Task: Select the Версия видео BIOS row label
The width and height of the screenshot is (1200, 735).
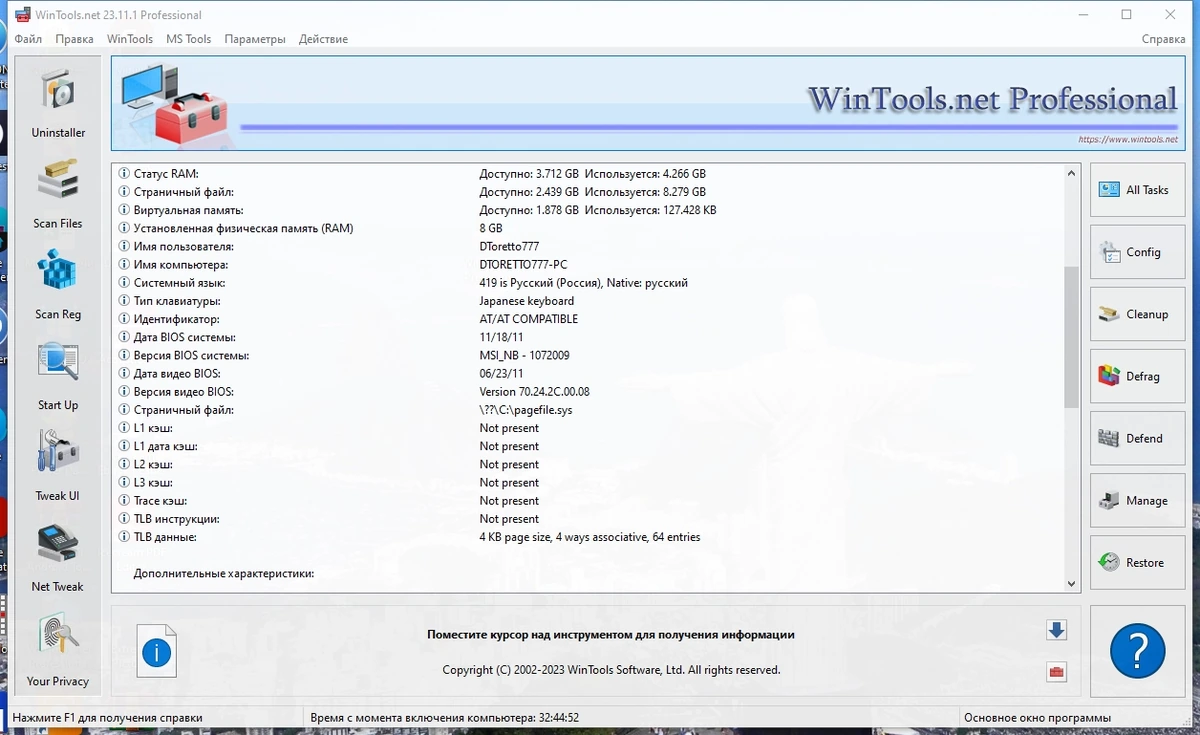Action: [x=184, y=392]
